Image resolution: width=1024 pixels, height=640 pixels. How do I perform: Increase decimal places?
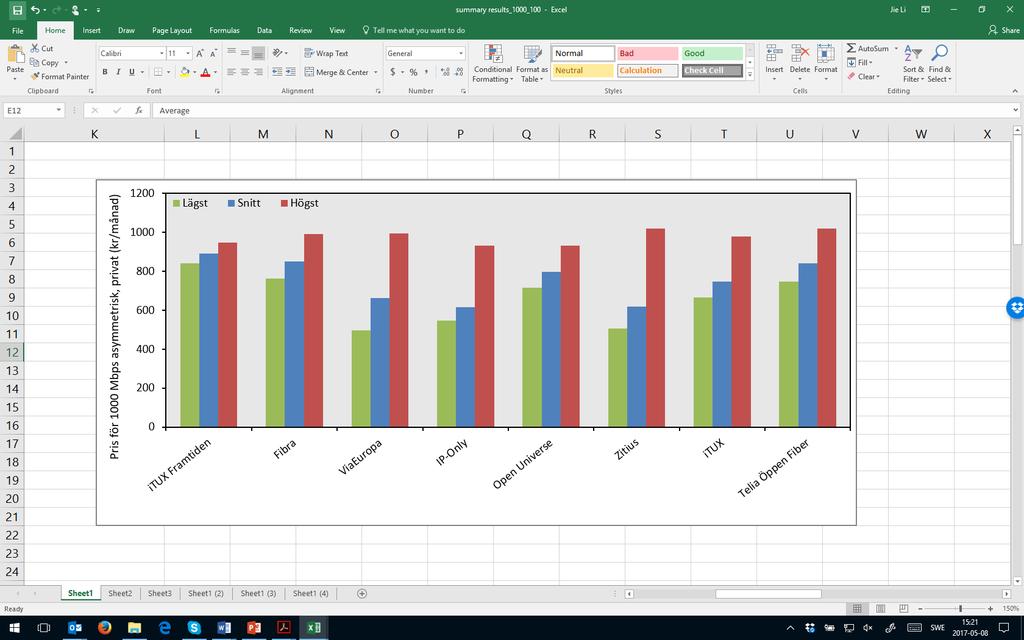click(x=445, y=72)
